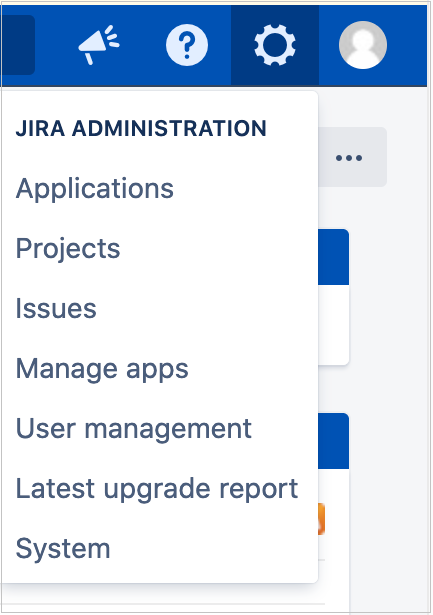Click the three-dot more actions button
The width and height of the screenshot is (433, 615).
click(349, 157)
